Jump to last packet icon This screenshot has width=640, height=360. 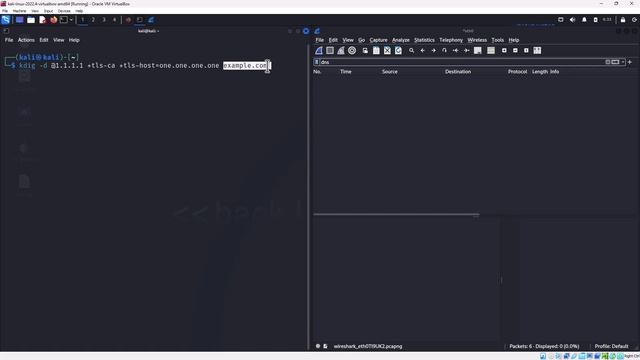tap(467, 51)
